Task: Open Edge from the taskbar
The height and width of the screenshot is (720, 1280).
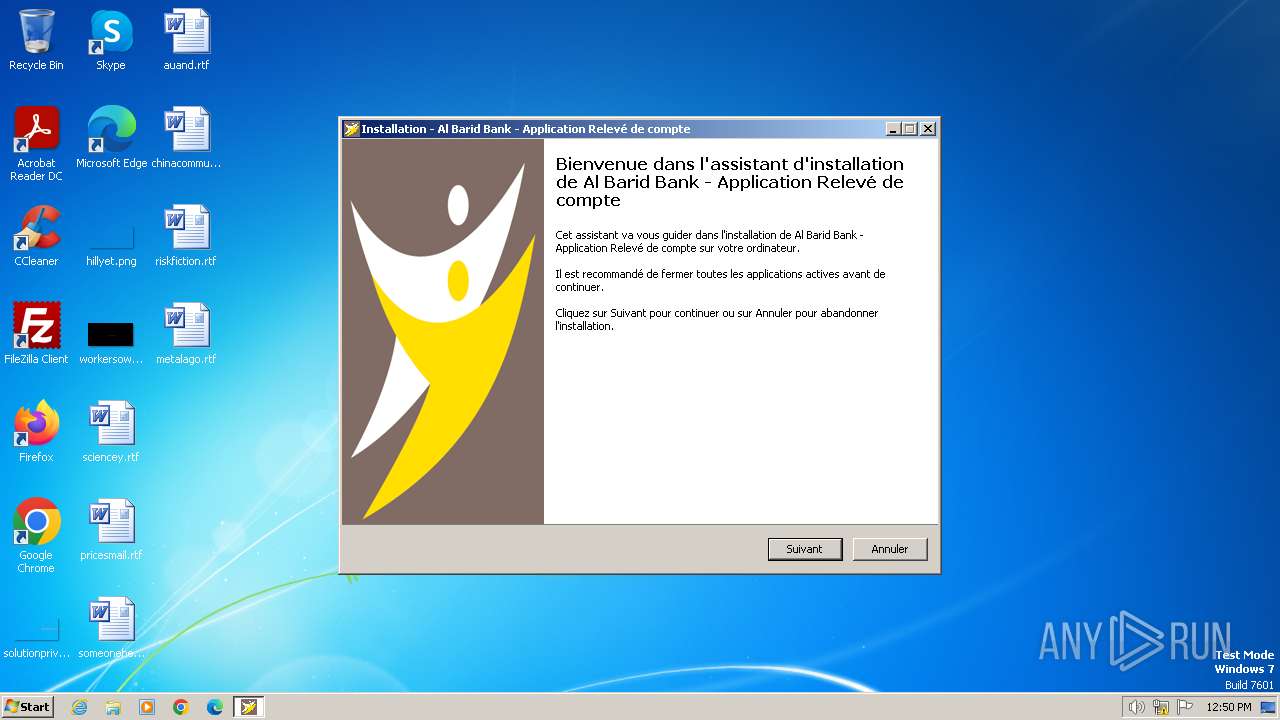Action: tap(215, 707)
